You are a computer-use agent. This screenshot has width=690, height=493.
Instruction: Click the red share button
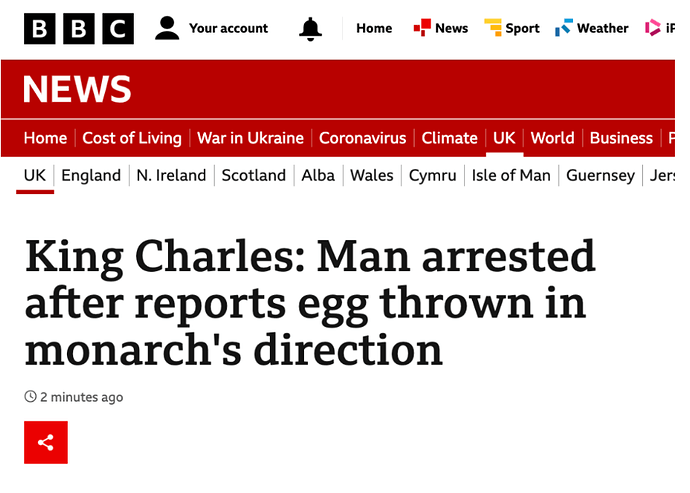click(46, 442)
